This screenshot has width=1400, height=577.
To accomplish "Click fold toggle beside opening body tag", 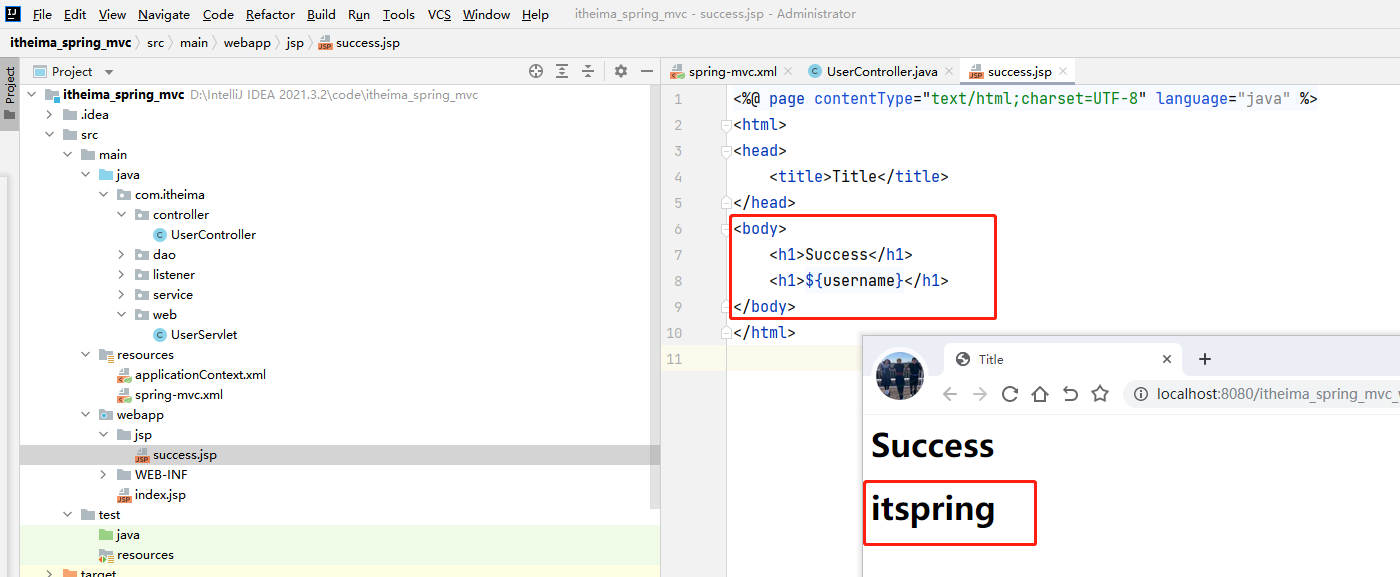I will (x=727, y=229).
